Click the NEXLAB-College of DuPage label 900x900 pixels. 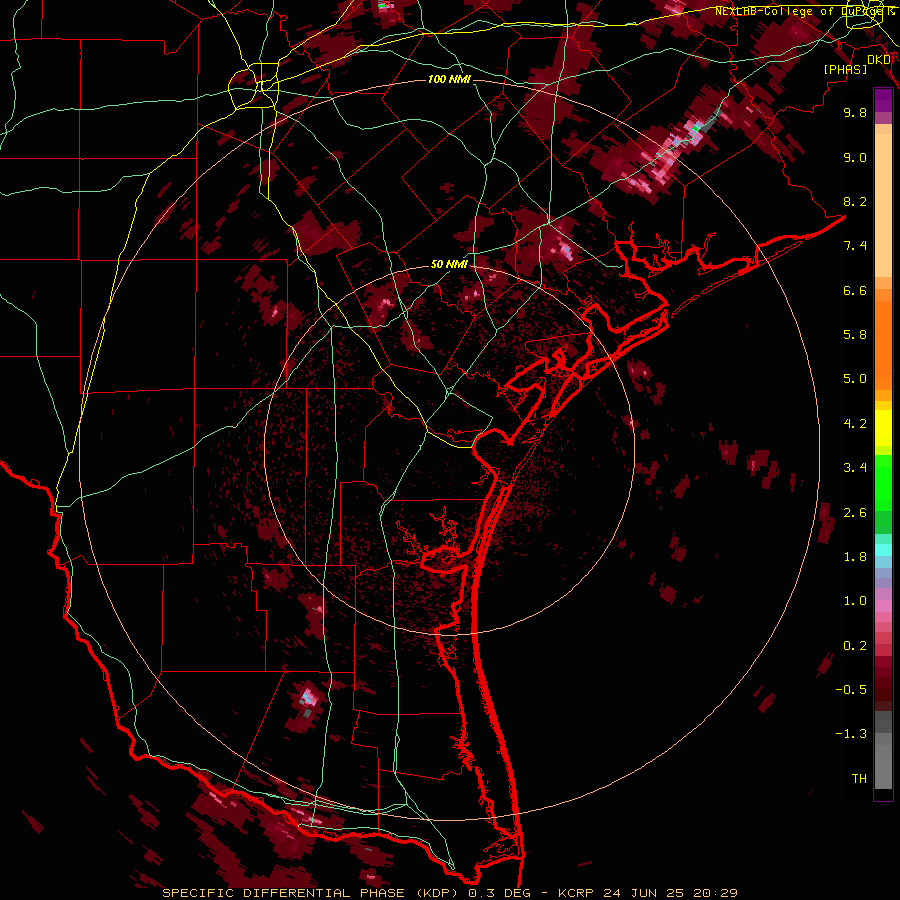[800, 11]
